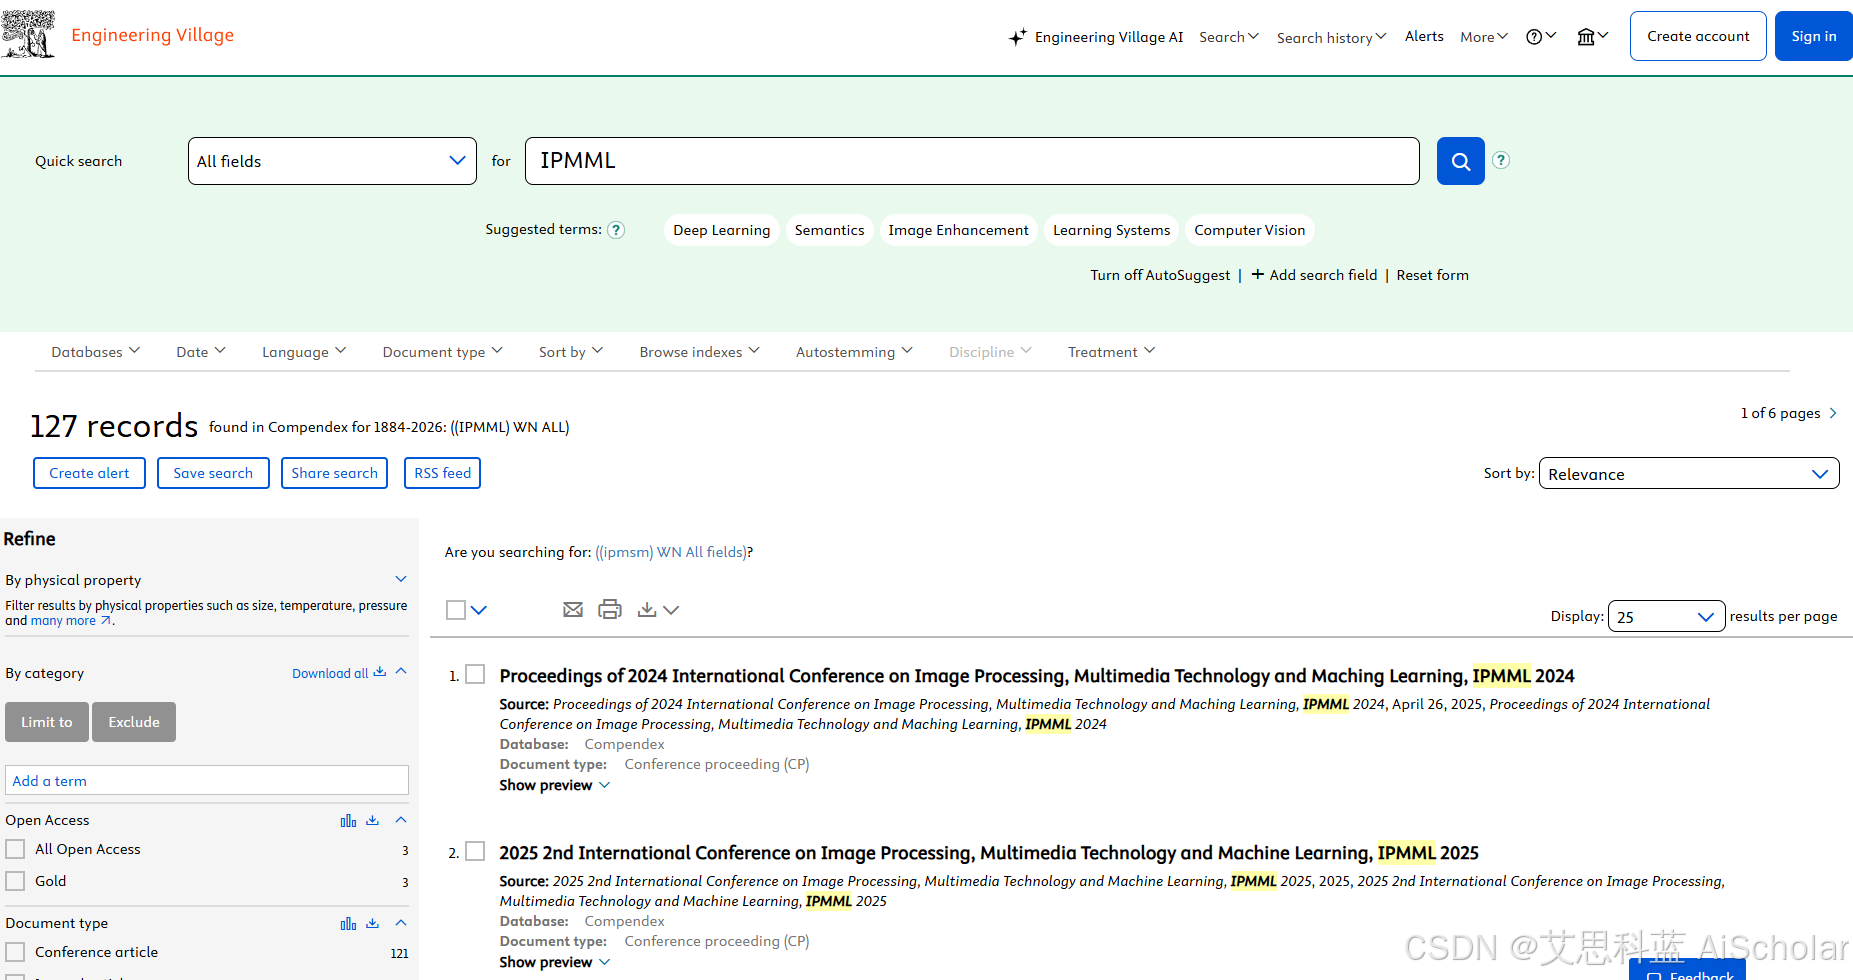Tick the Gold open access checkbox
This screenshot has width=1853, height=980.
click(x=15, y=881)
